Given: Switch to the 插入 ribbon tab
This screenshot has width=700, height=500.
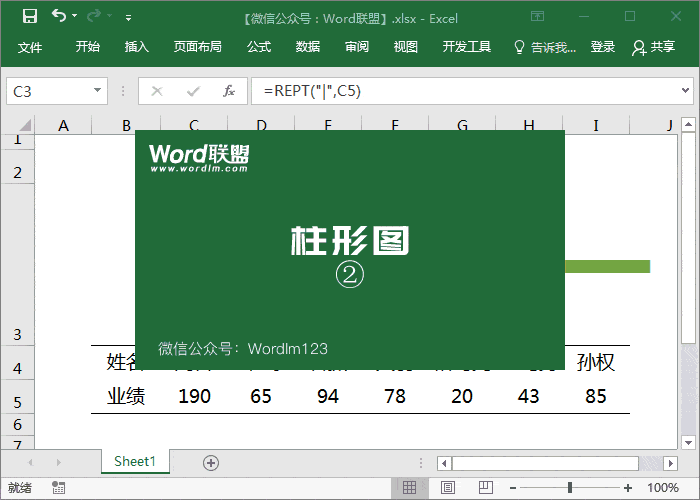Looking at the screenshot, I should coord(137,46).
